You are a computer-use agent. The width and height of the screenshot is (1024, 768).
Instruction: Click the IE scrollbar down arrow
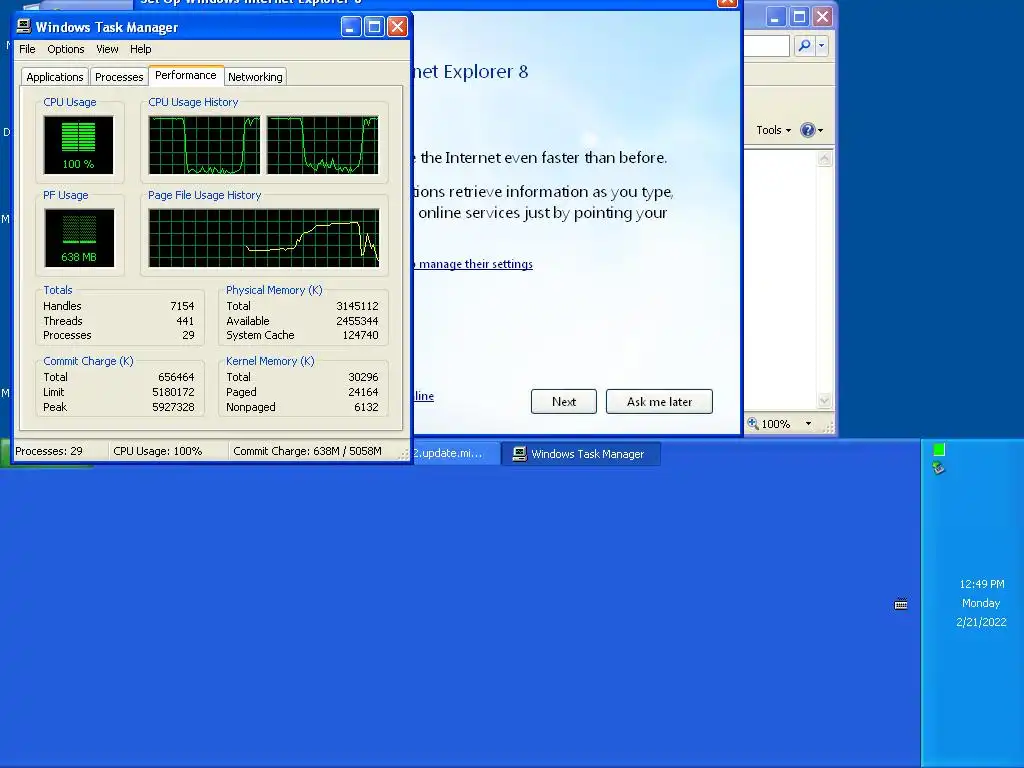tap(824, 400)
